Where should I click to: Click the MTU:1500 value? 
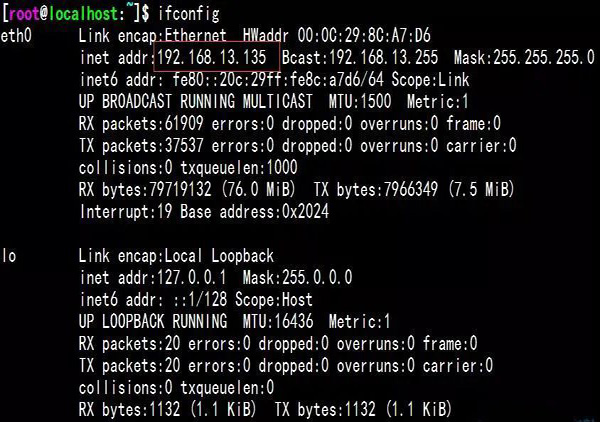click(360, 101)
